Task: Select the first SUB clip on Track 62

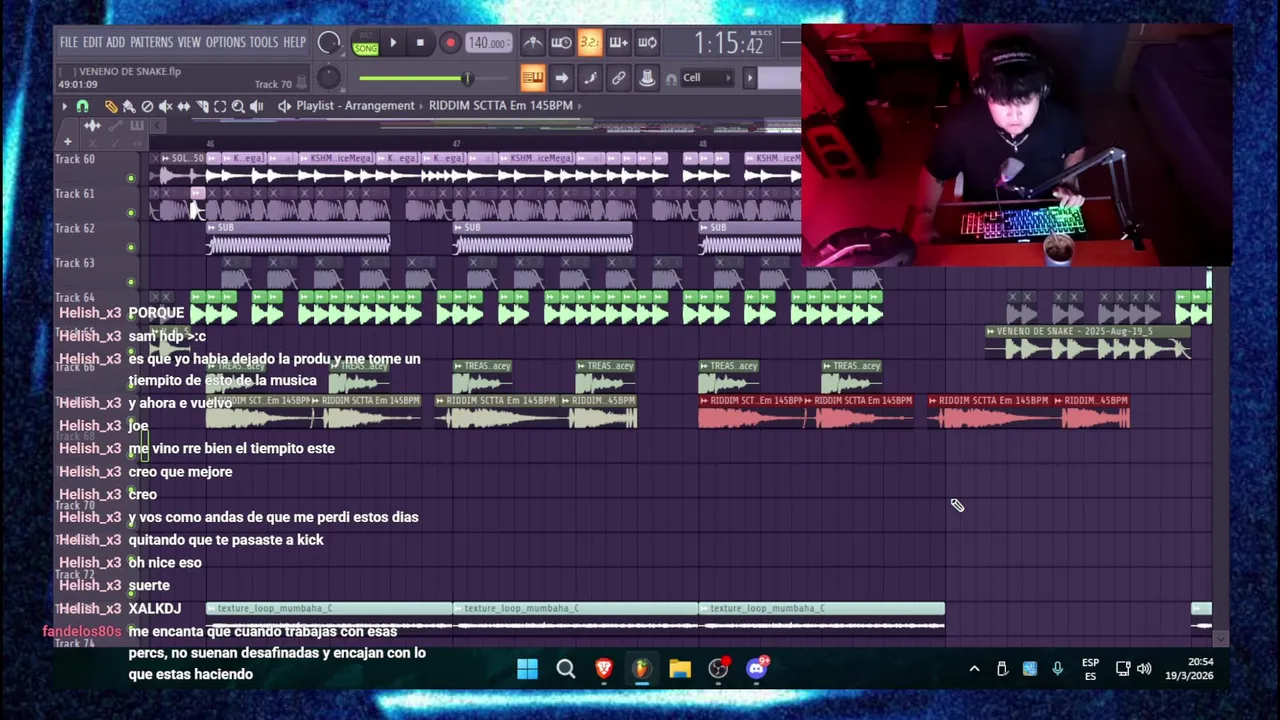Action: 298,238
